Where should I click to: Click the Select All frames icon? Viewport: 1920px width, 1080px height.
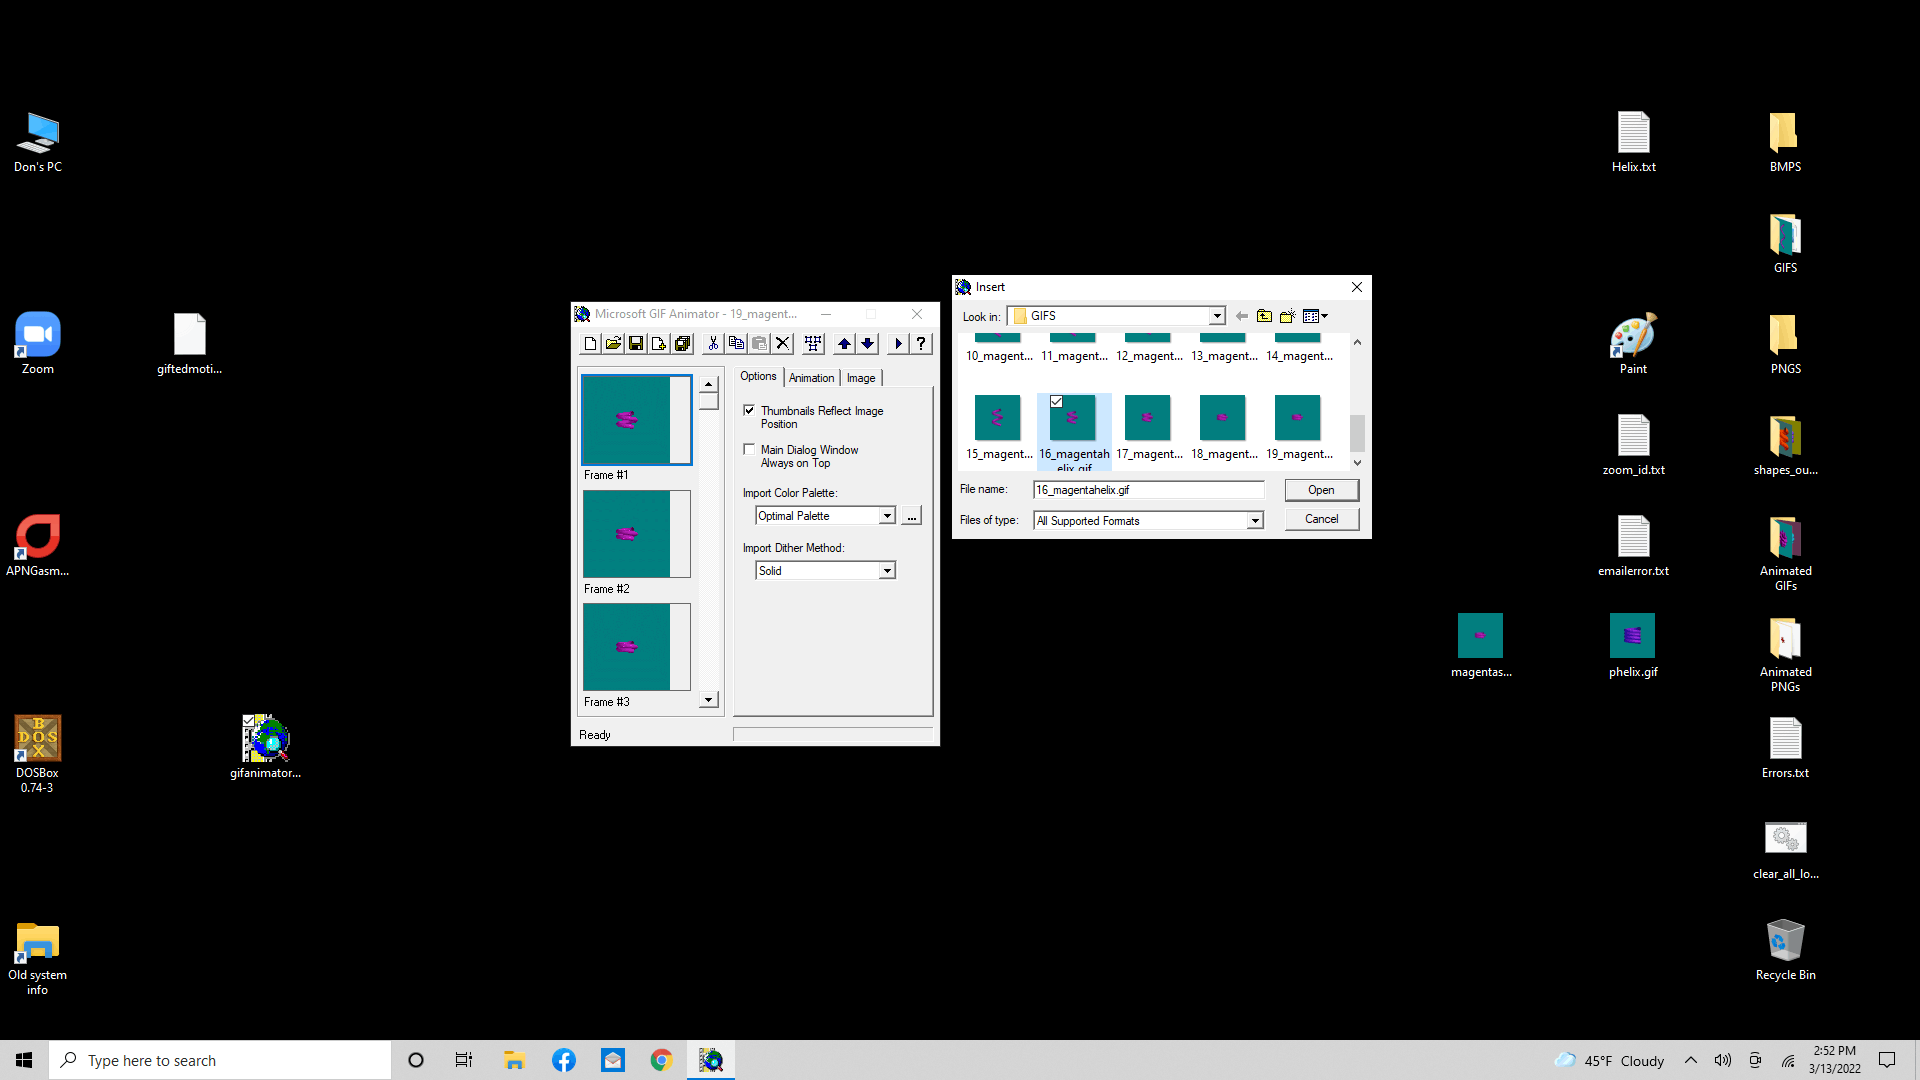[813, 344]
